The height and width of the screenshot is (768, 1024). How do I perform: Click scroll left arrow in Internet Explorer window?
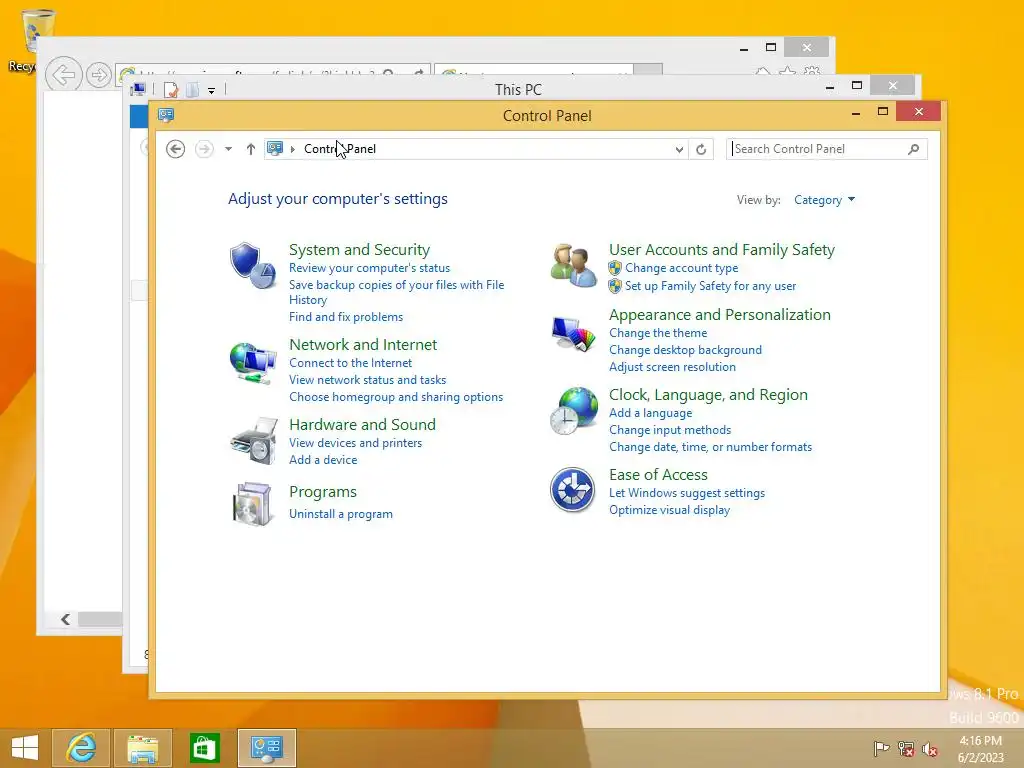[x=65, y=619]
